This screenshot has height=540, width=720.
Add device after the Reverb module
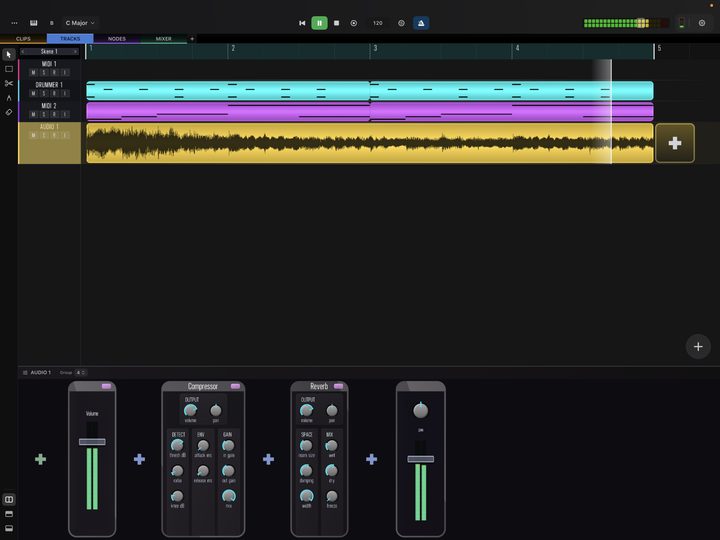click(x=371, y=459)
